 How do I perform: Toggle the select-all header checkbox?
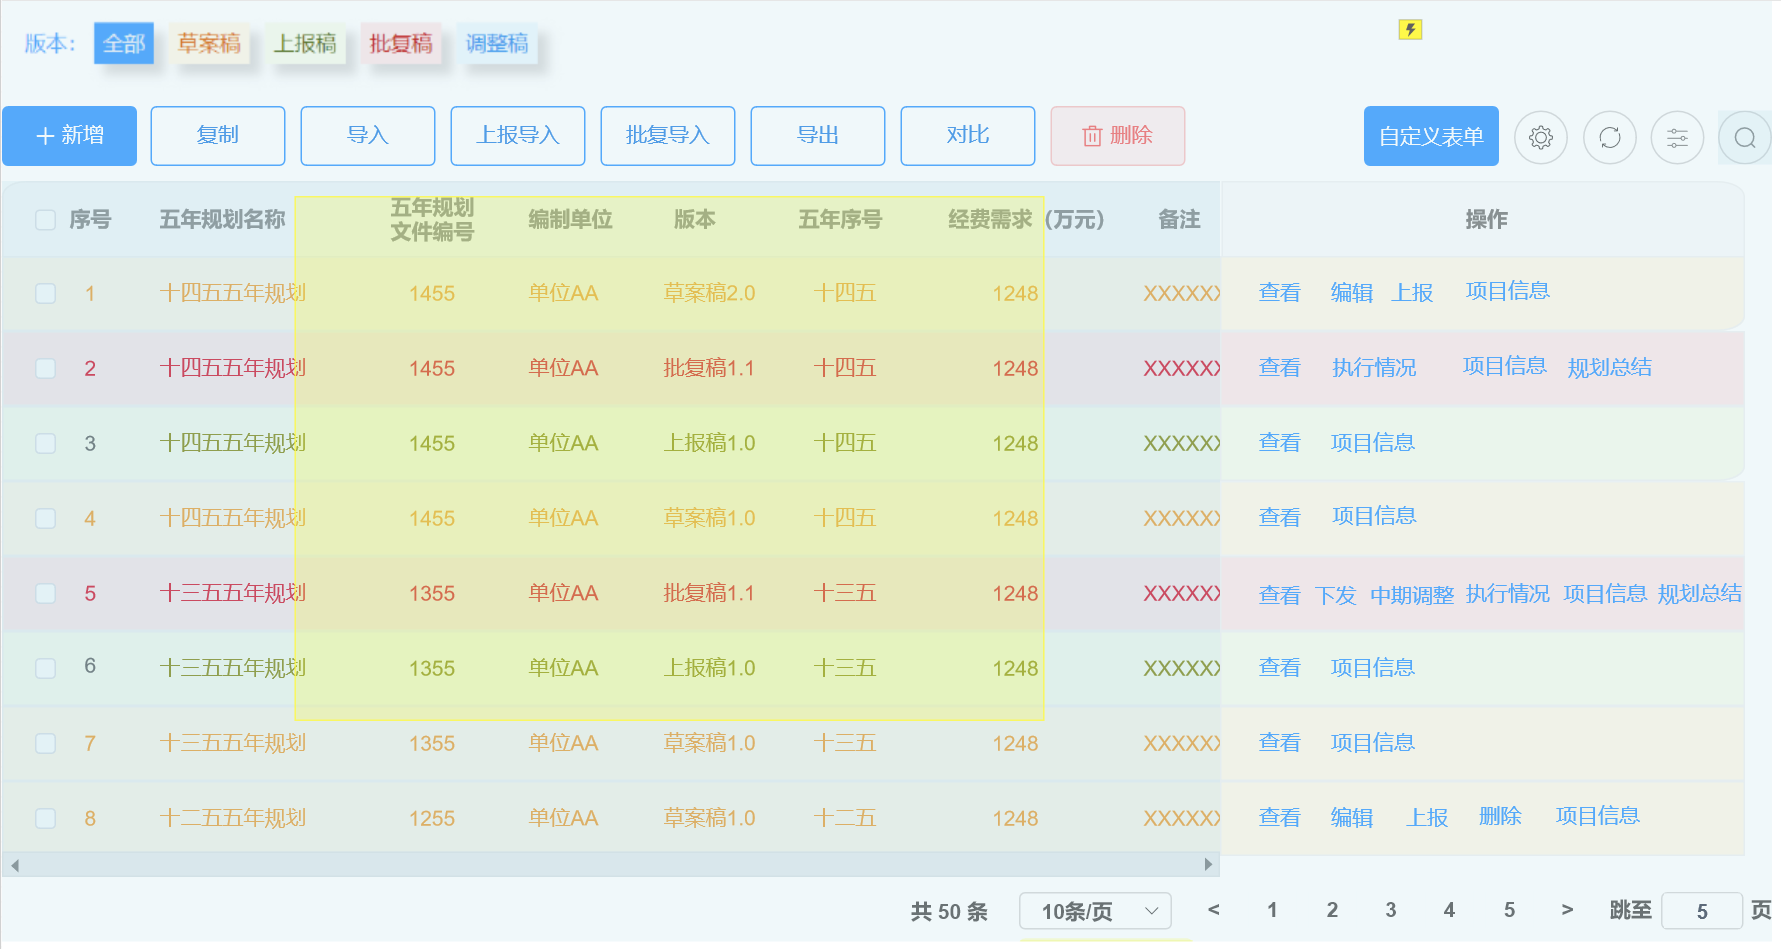(45, 220)
